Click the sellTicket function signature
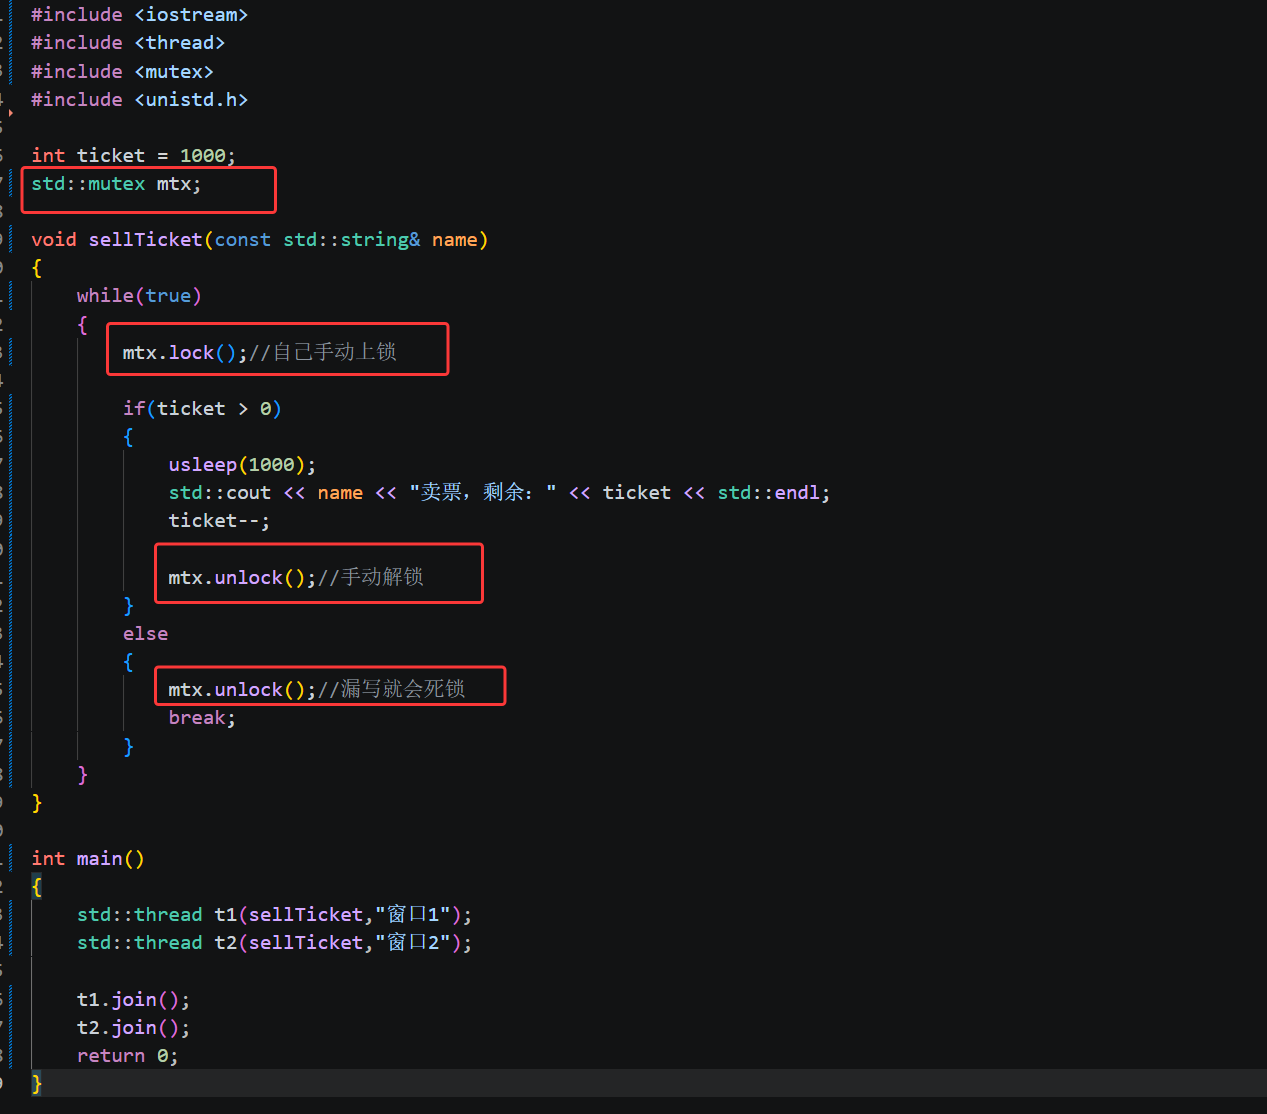This screenshot has height=1114, width=1267. (x=260, y=240)
